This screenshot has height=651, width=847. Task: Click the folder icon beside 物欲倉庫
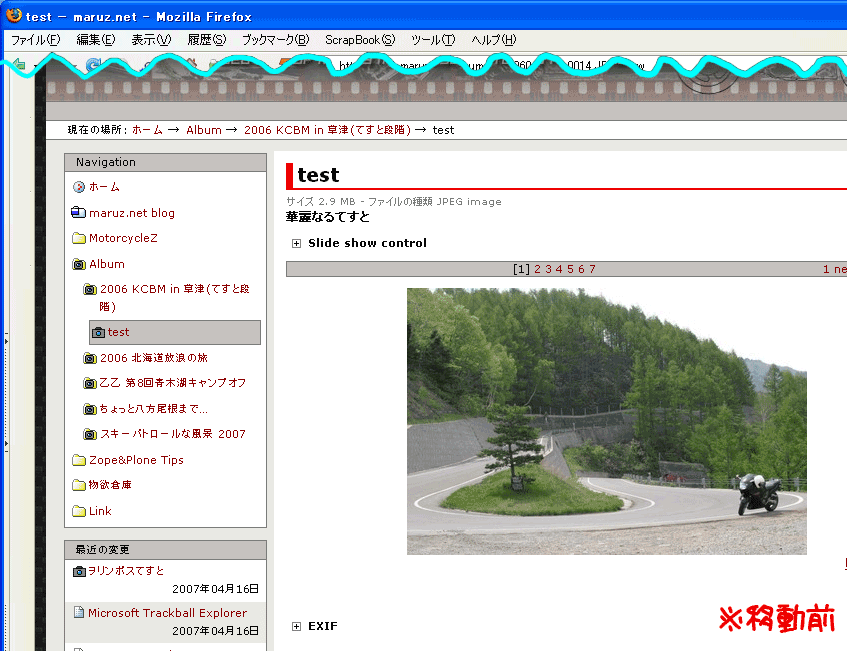pos(79,485)
